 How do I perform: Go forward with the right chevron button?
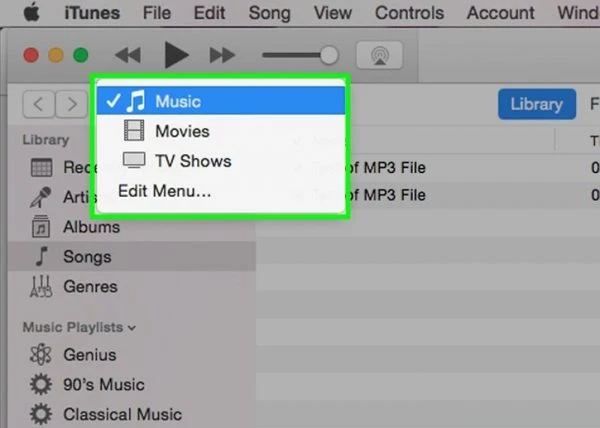[x=72, y=104]
